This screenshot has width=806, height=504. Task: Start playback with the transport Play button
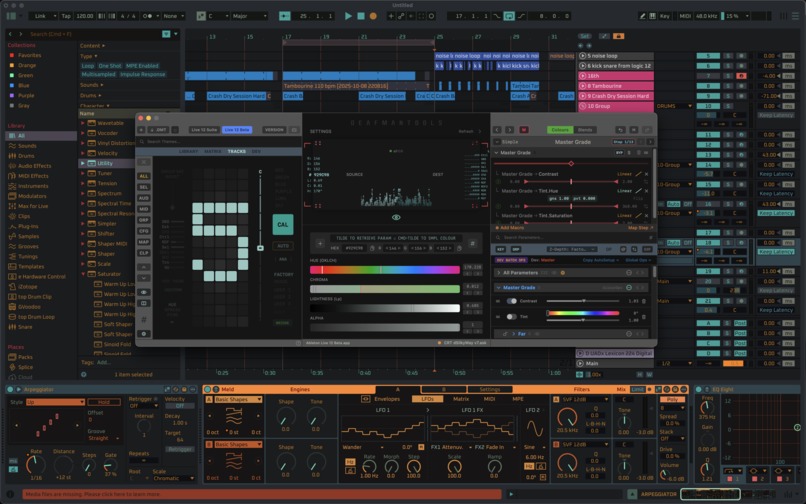coord(348,16)
